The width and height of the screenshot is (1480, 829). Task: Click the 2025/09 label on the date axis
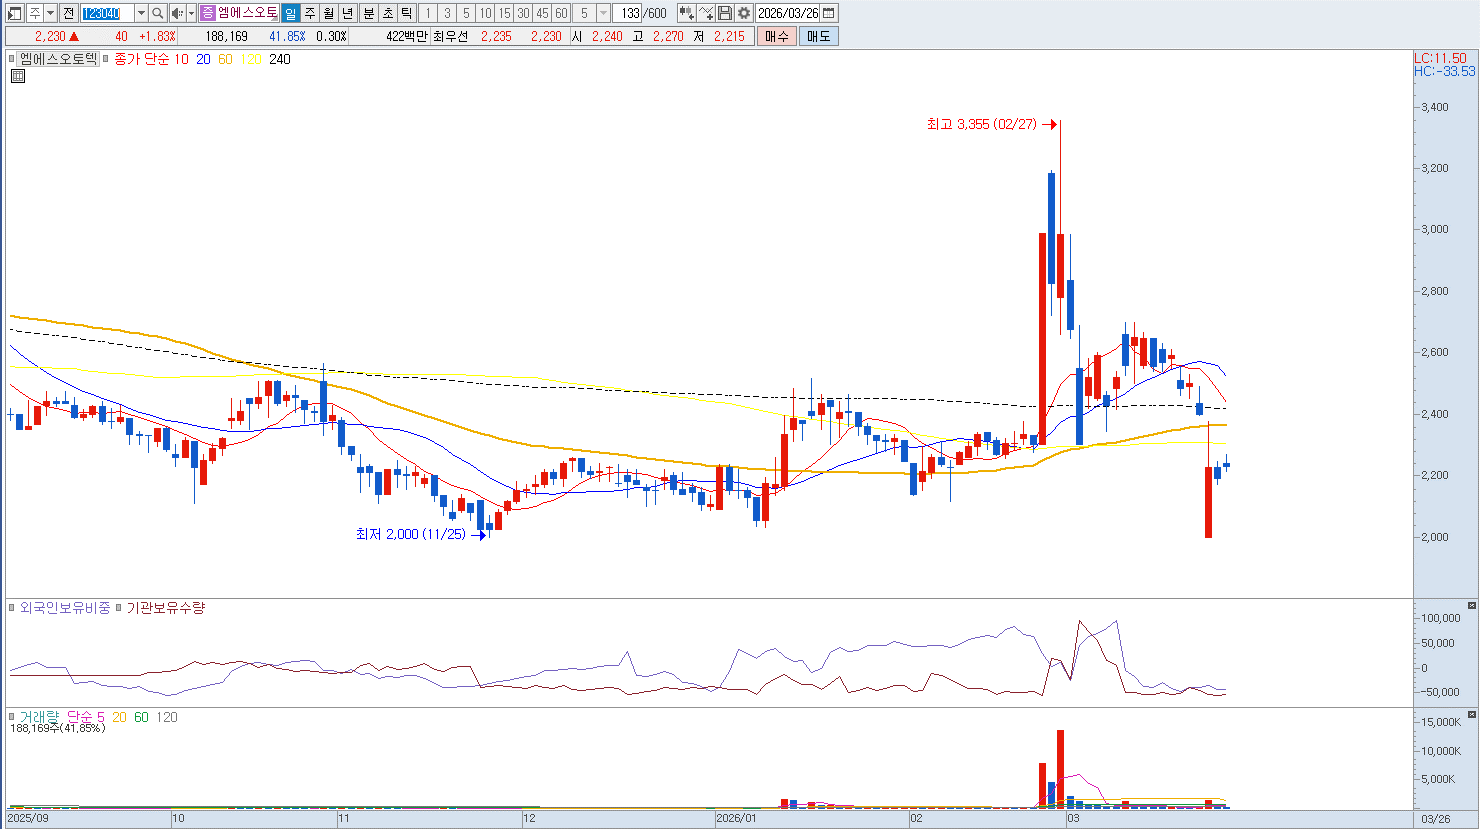(x=28, y=818)
